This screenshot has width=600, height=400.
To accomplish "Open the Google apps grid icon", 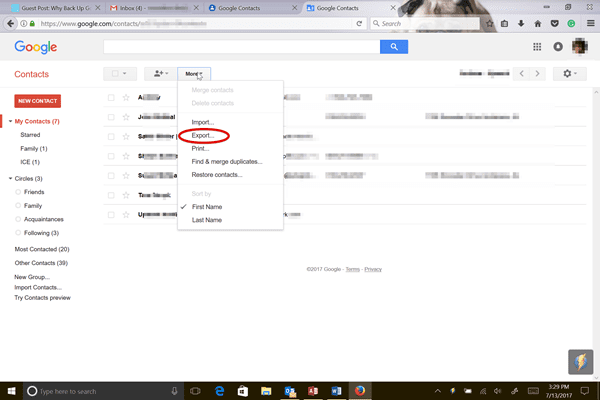I will tap(537, 47).
